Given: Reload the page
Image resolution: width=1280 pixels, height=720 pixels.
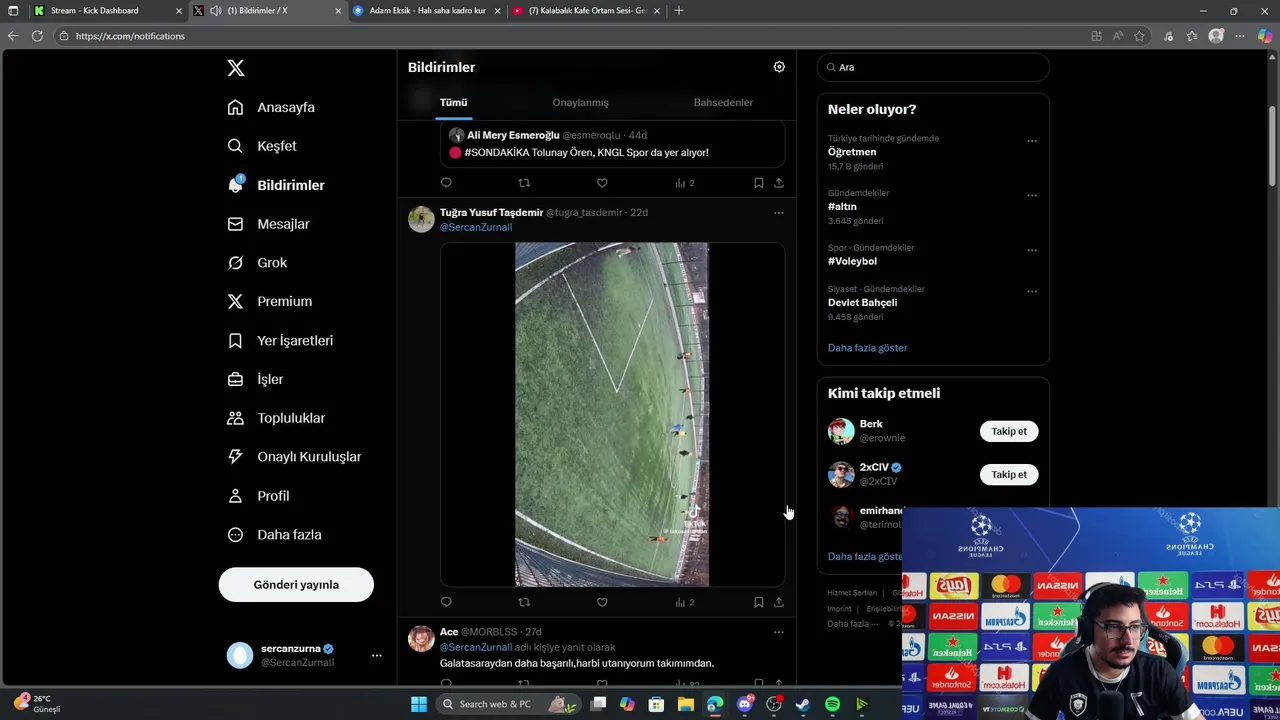Looking at the screenshot, I should pyautogui.click(x=37, y=36).
